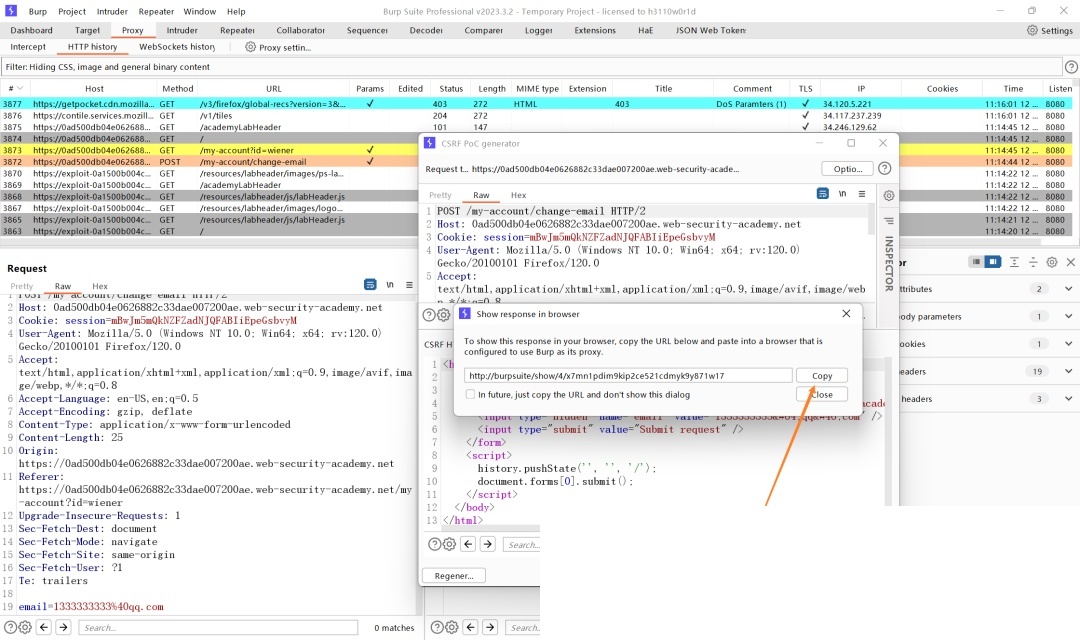Open the main Inspector panel settings gear
This screenshot has height=640, width=1080.
(1052, 262)
